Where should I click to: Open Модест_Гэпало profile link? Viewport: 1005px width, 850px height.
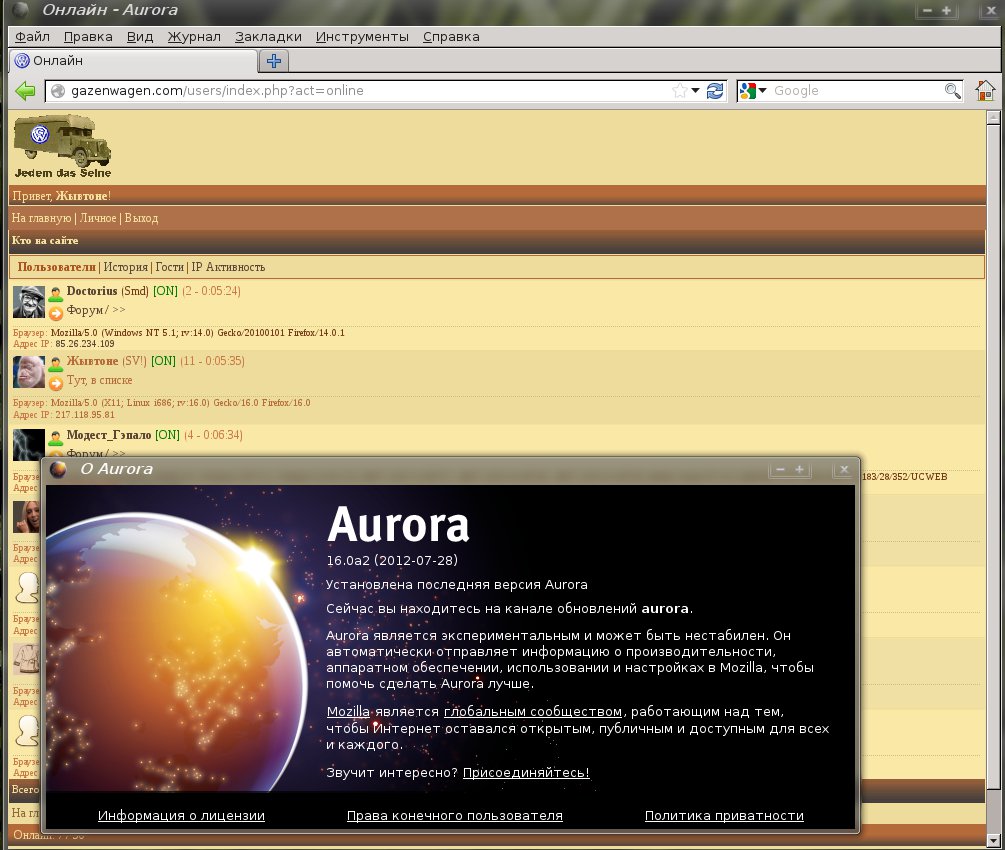109,435
